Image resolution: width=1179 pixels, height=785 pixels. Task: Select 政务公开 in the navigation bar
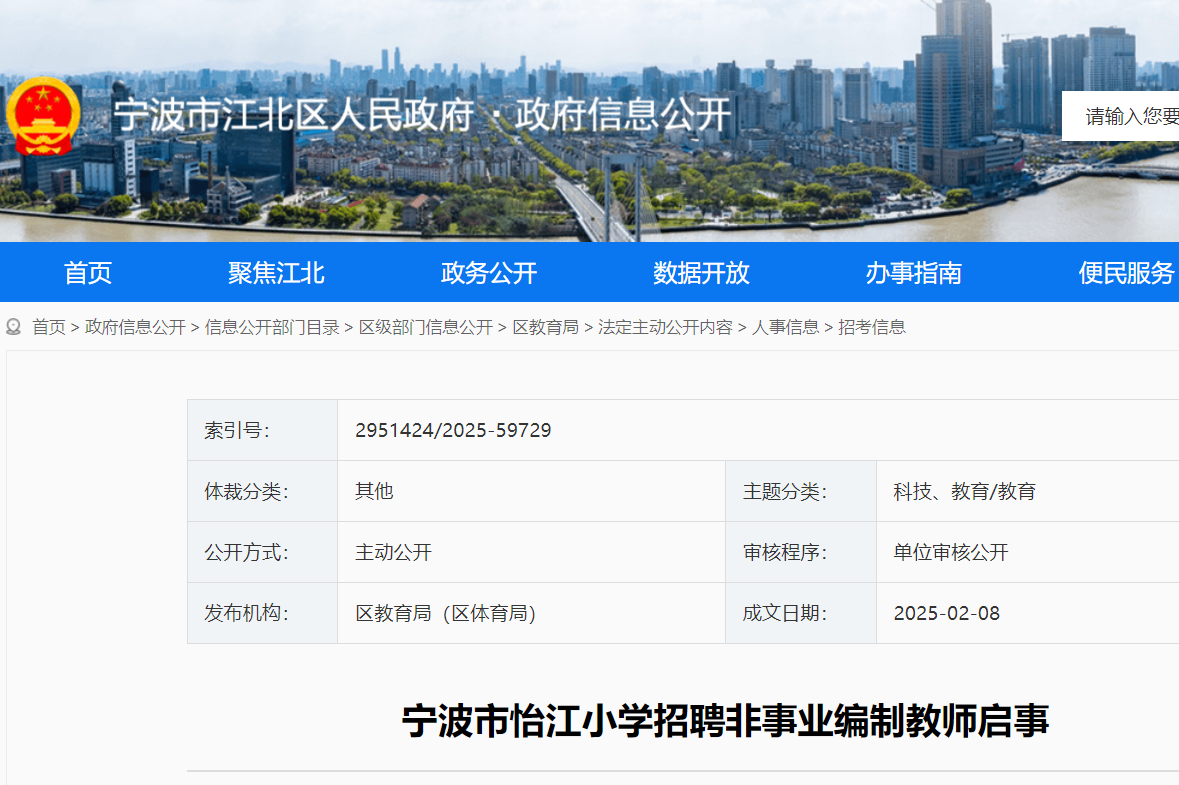click(489, 273)
